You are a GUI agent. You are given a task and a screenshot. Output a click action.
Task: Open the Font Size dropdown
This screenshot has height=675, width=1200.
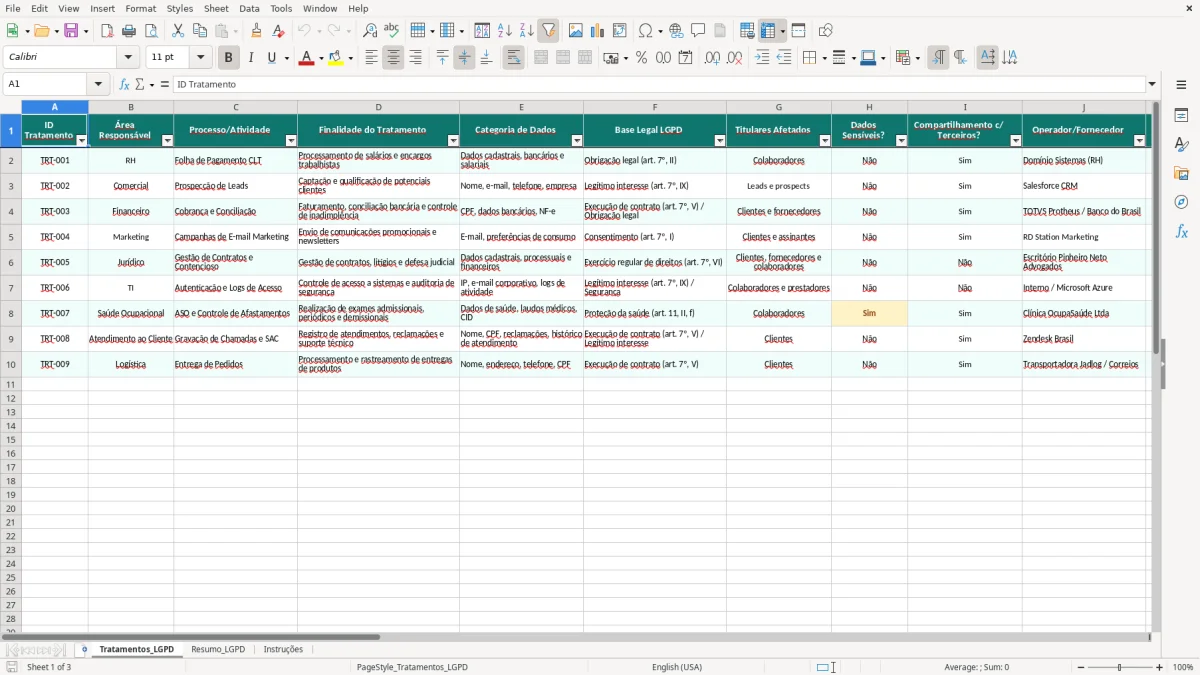pyautogui.click(x=201, y=58)
